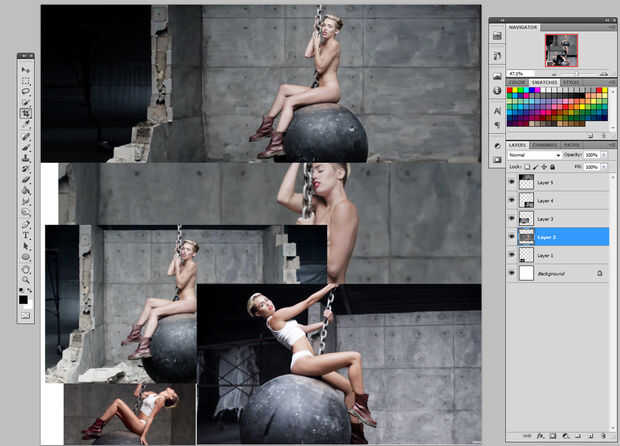Select the Magic Wand tool
This screenshot has width=620, height=446.
point(26,102)
